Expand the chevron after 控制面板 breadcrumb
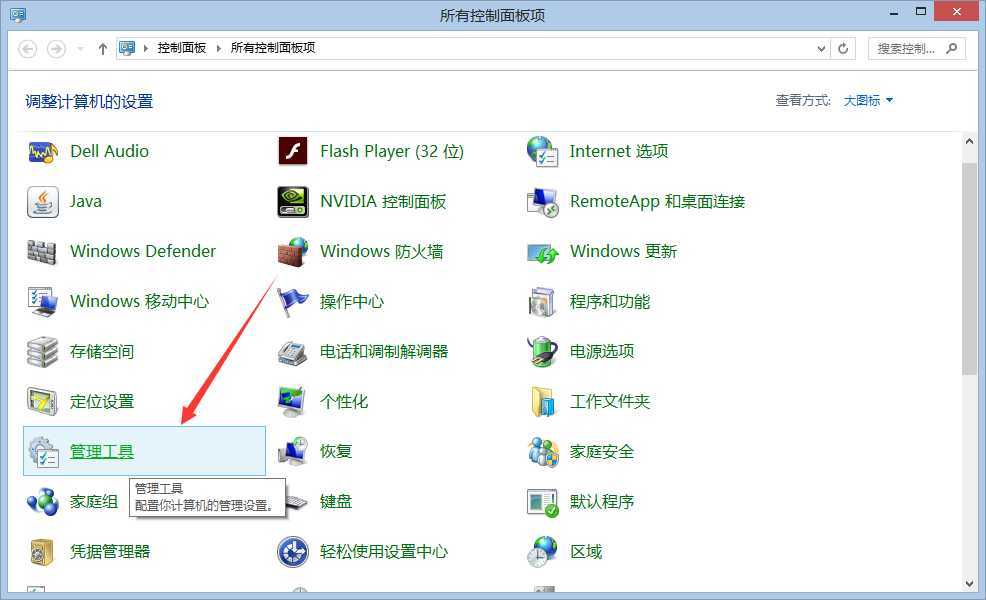This screenshot has width=986, height=600. (x=219, y=48)
